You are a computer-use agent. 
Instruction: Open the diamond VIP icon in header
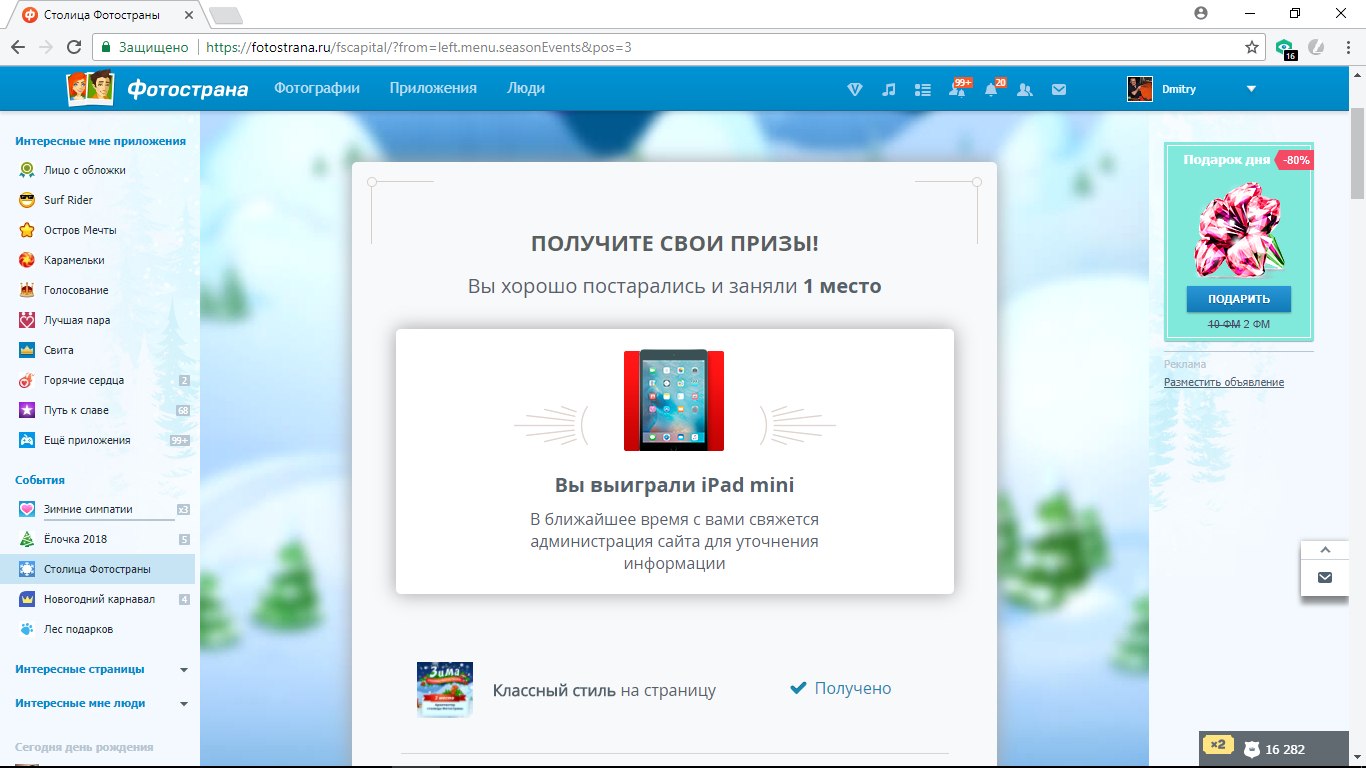pyautogui.click(x=855, y=89)
